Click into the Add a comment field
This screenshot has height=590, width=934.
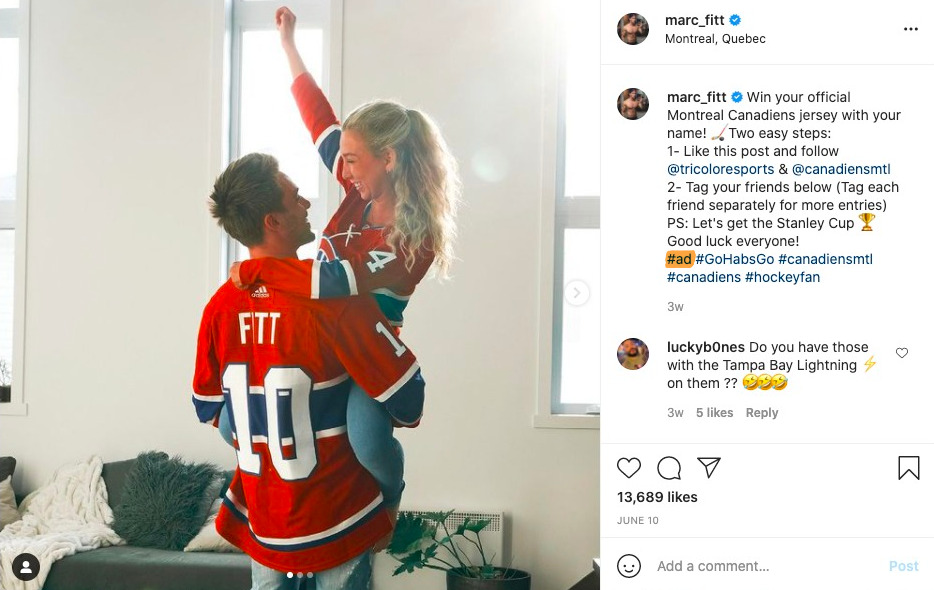click(x=765, y=566)
